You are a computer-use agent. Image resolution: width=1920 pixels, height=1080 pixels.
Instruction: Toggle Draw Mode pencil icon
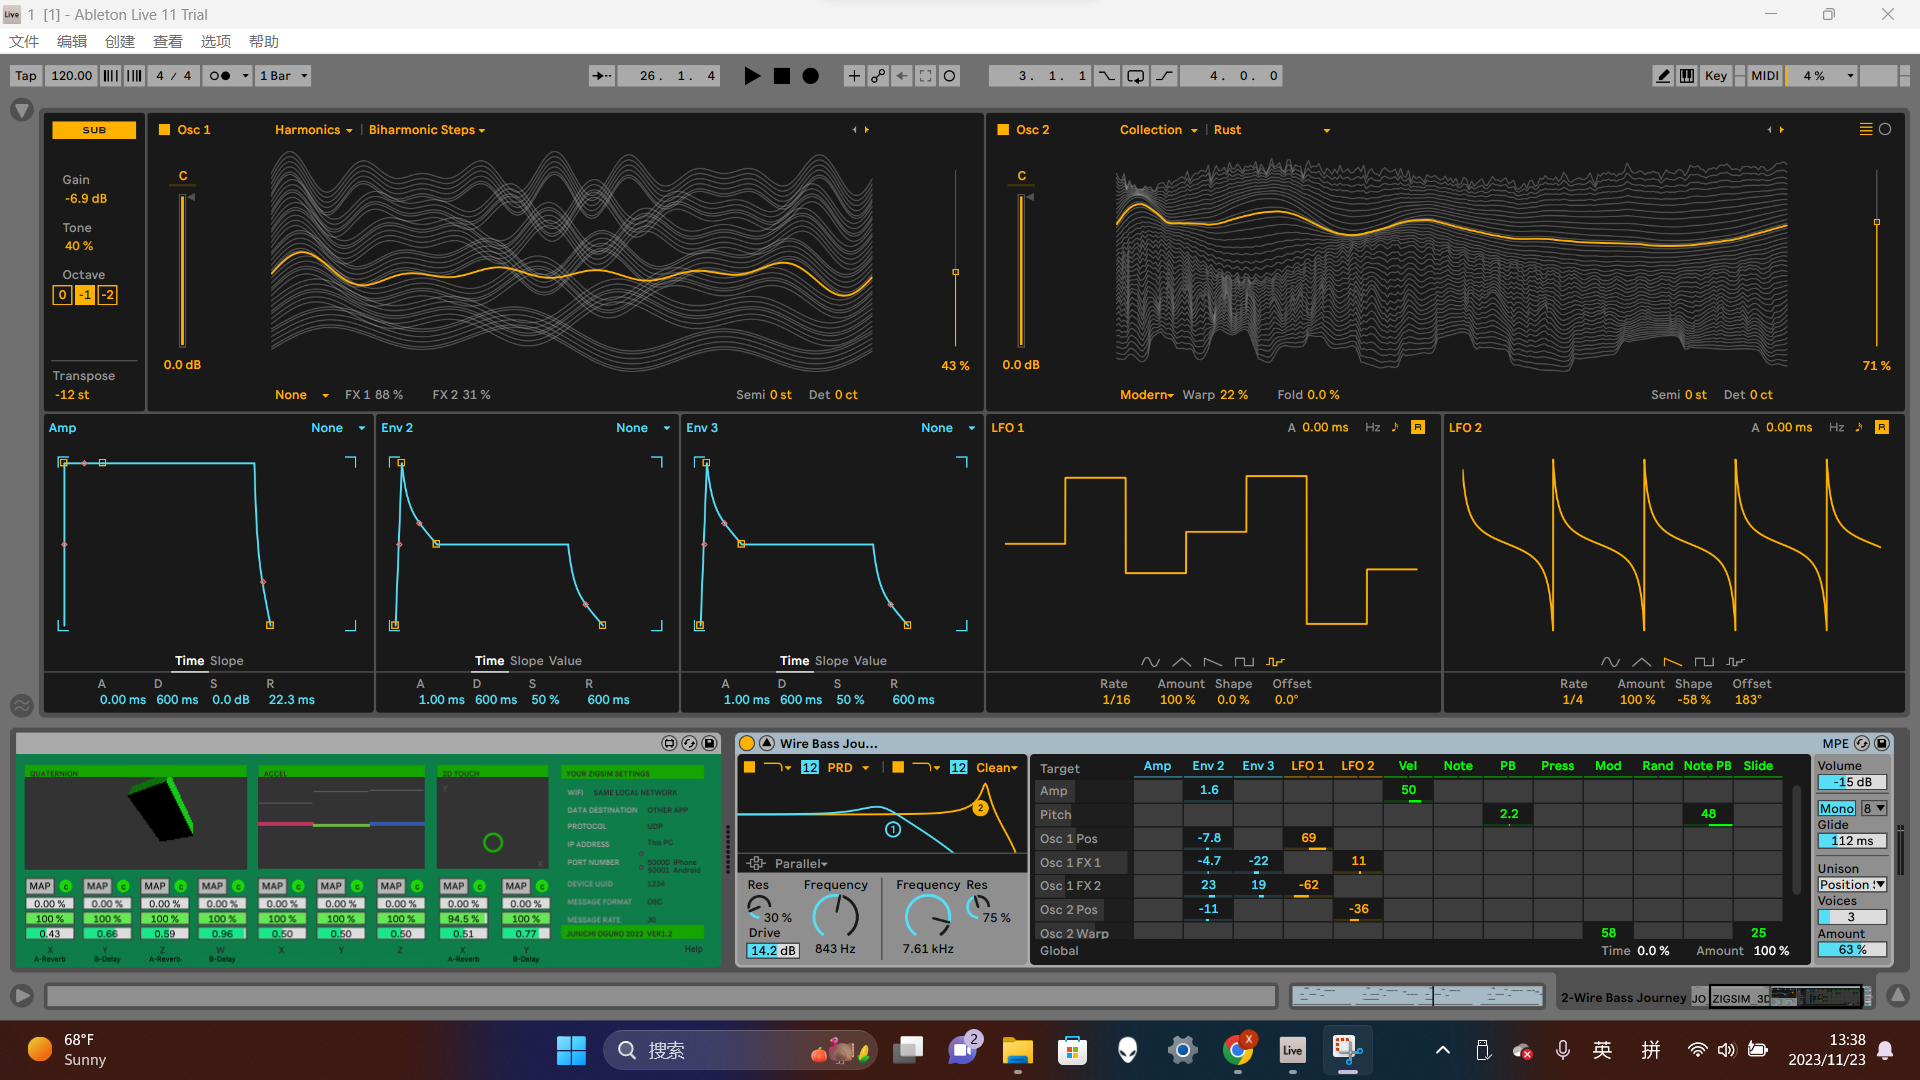(1662, 76)
